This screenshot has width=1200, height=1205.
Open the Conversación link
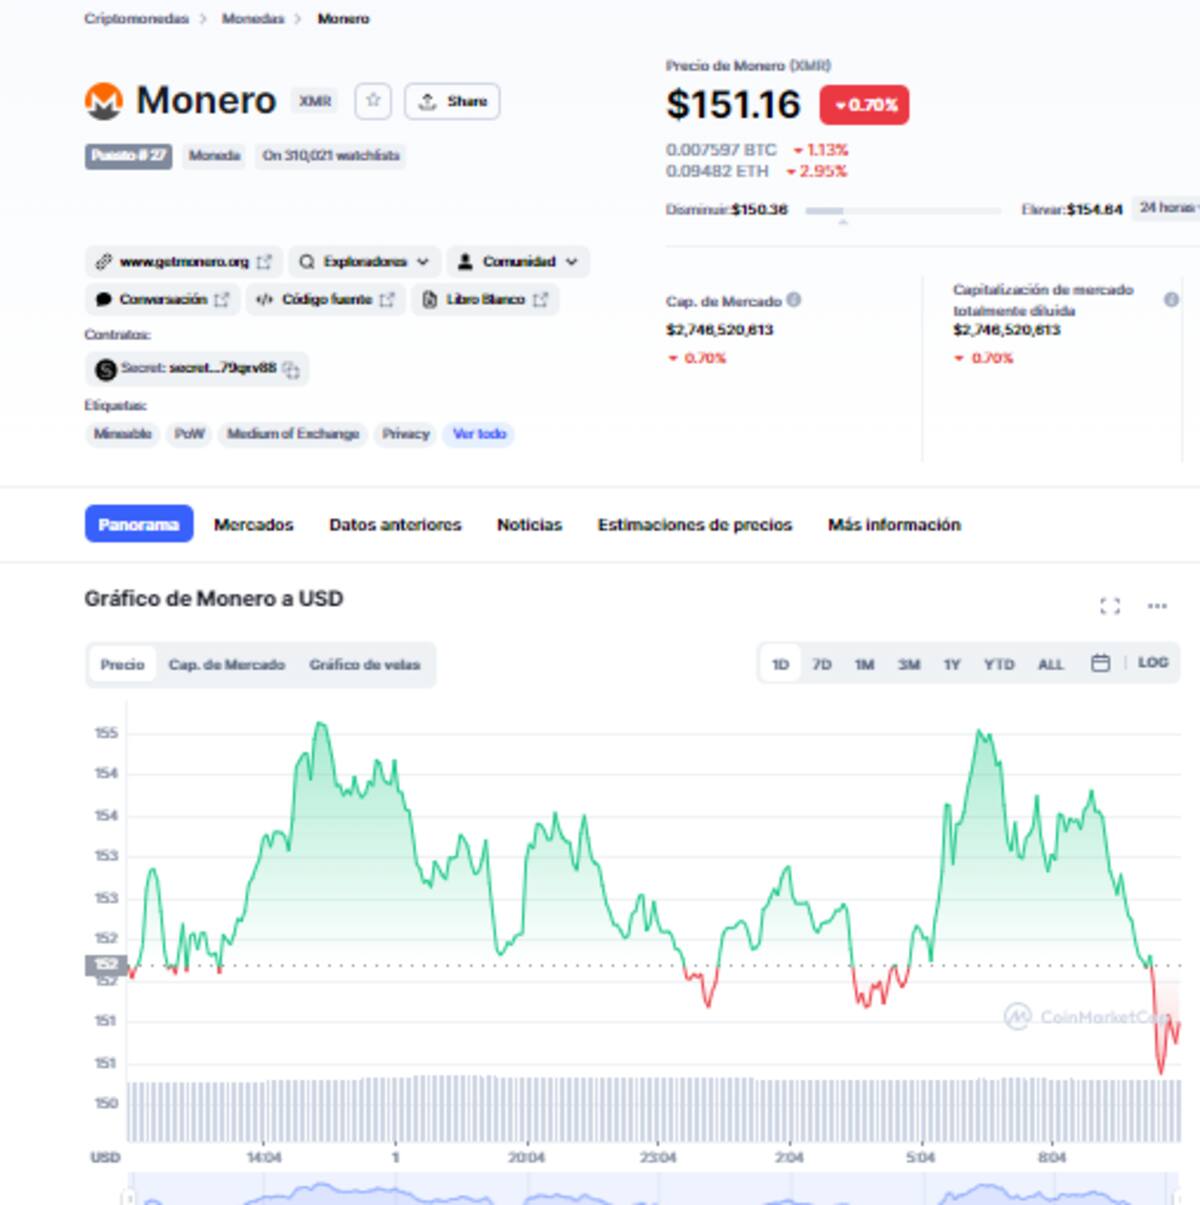[x=162, y=299]
